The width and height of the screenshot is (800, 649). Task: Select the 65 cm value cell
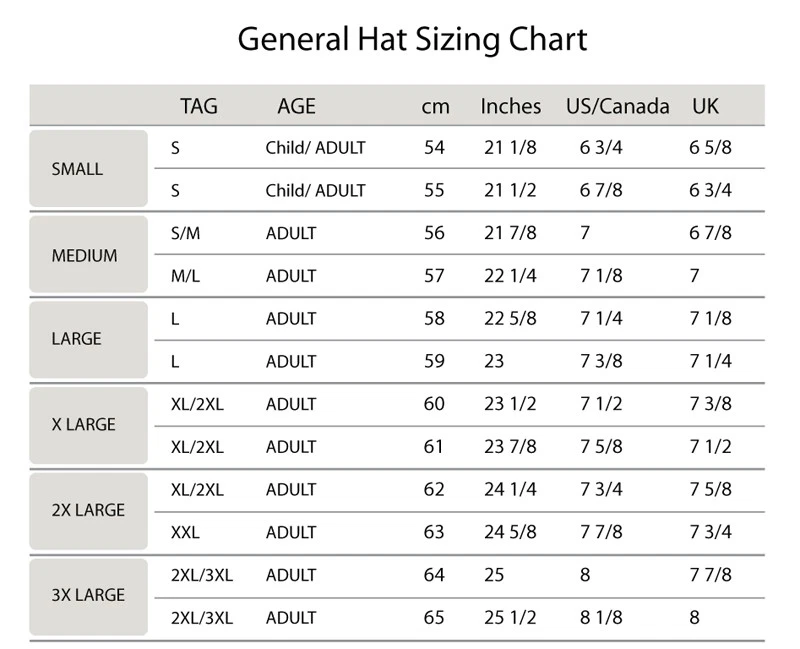434,618
